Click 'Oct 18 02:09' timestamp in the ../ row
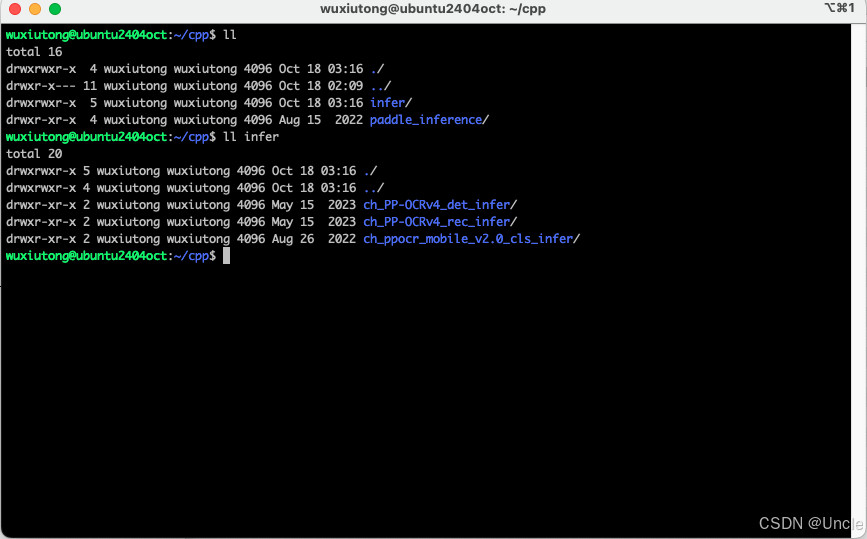867x539 pixels. [x=321, y=86]
